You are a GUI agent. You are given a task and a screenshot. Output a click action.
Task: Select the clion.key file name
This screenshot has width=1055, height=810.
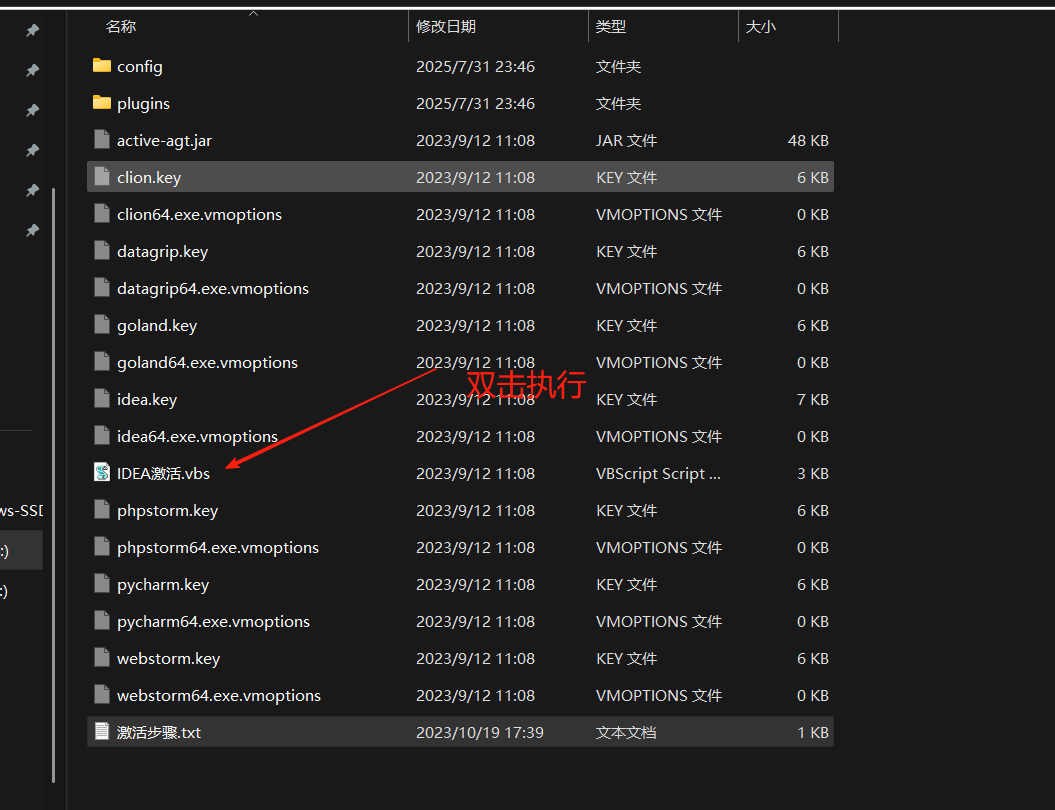click(149, 178)
